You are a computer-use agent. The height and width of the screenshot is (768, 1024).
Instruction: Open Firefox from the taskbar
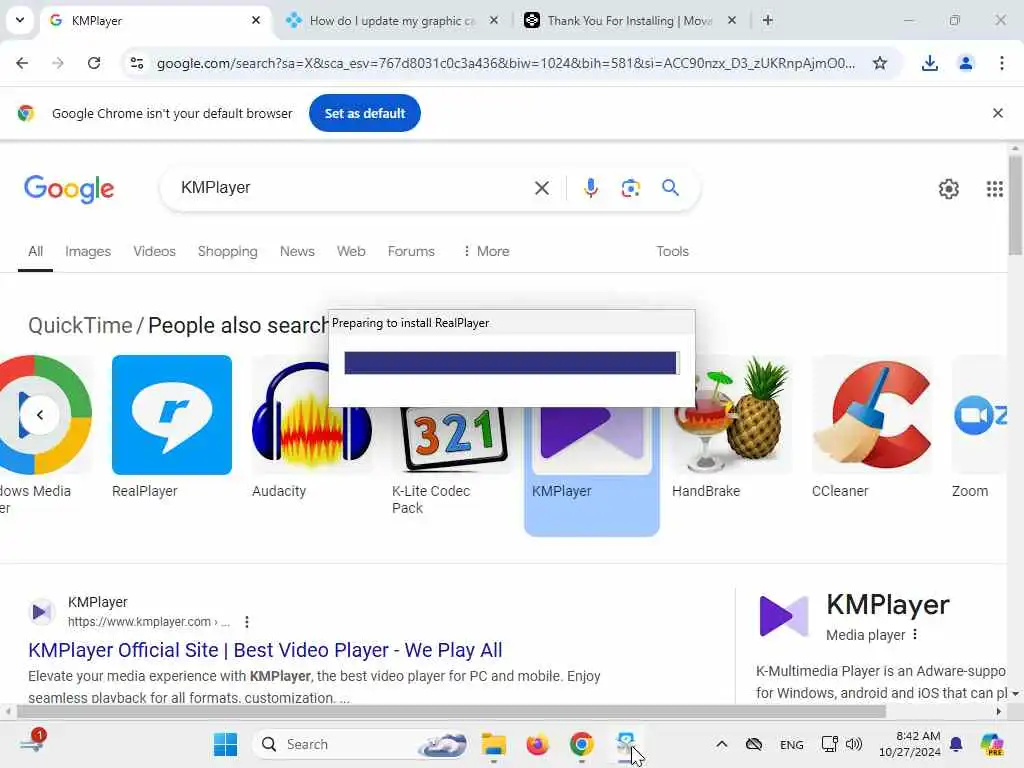[537, 744]
